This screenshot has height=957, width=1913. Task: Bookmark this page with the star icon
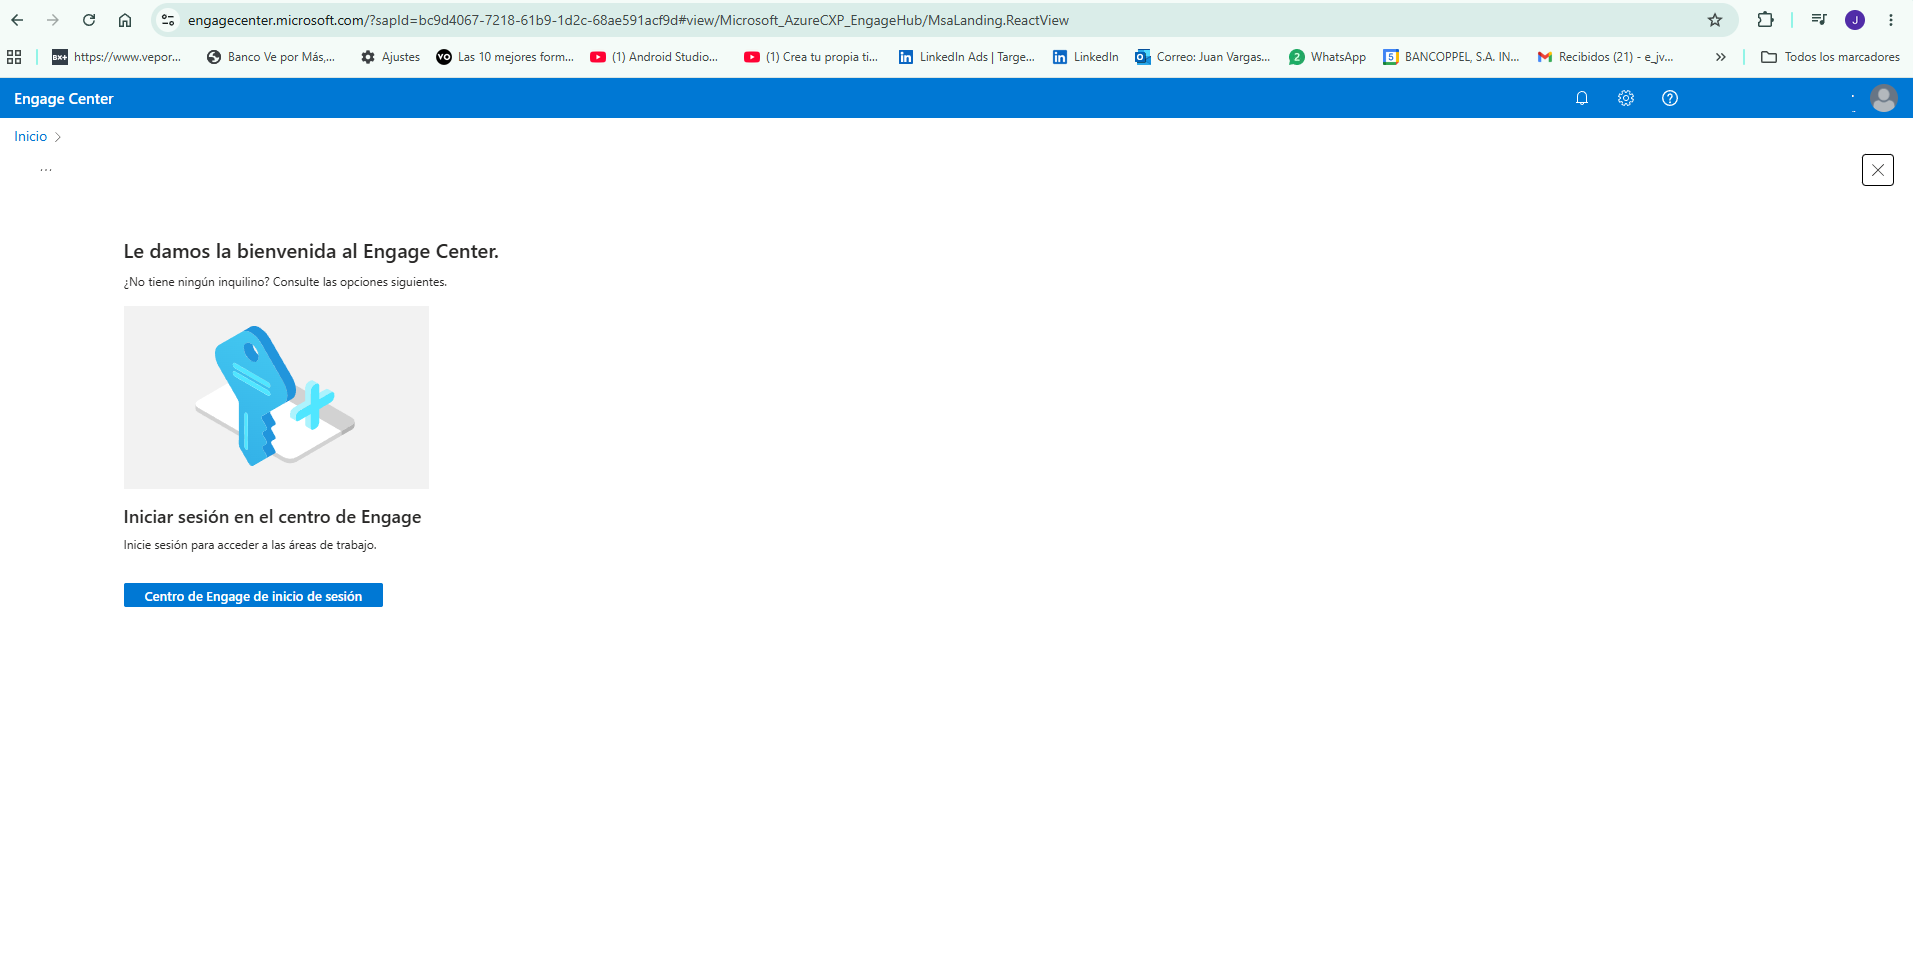coord(1715,20)
